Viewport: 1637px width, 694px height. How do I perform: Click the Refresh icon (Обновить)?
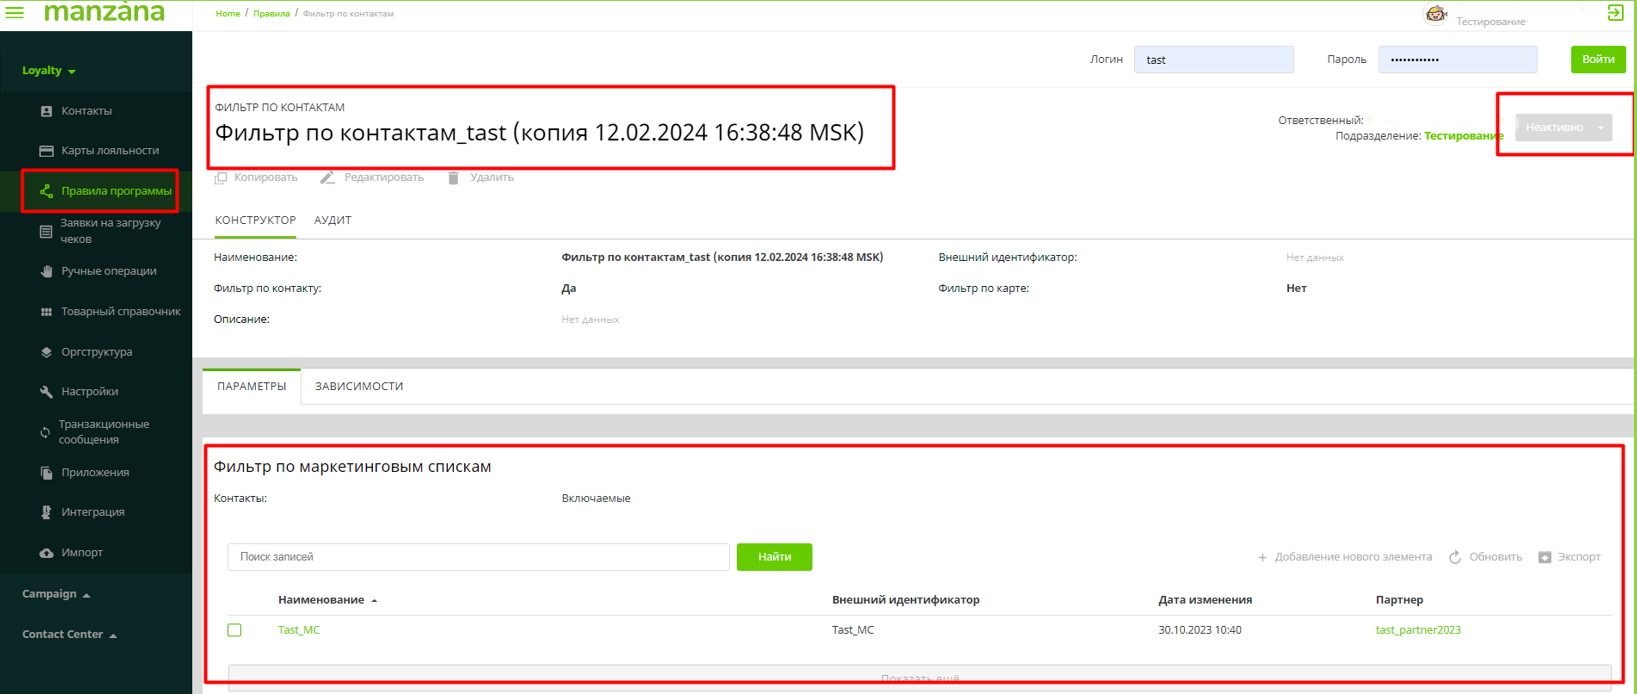click(x=1455, y=557)
